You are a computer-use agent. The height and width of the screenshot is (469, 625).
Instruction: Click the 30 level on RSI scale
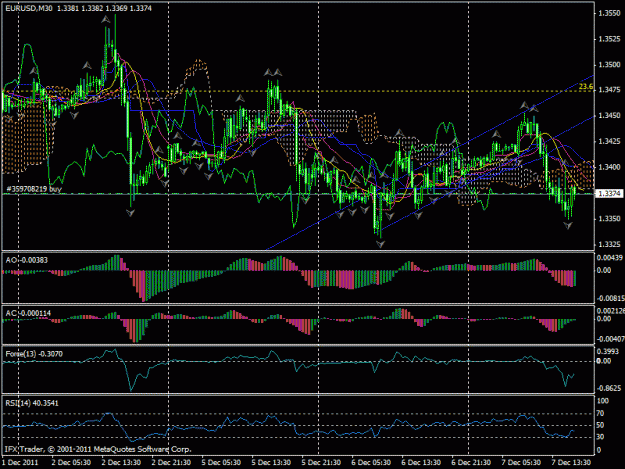pos(600,437)
